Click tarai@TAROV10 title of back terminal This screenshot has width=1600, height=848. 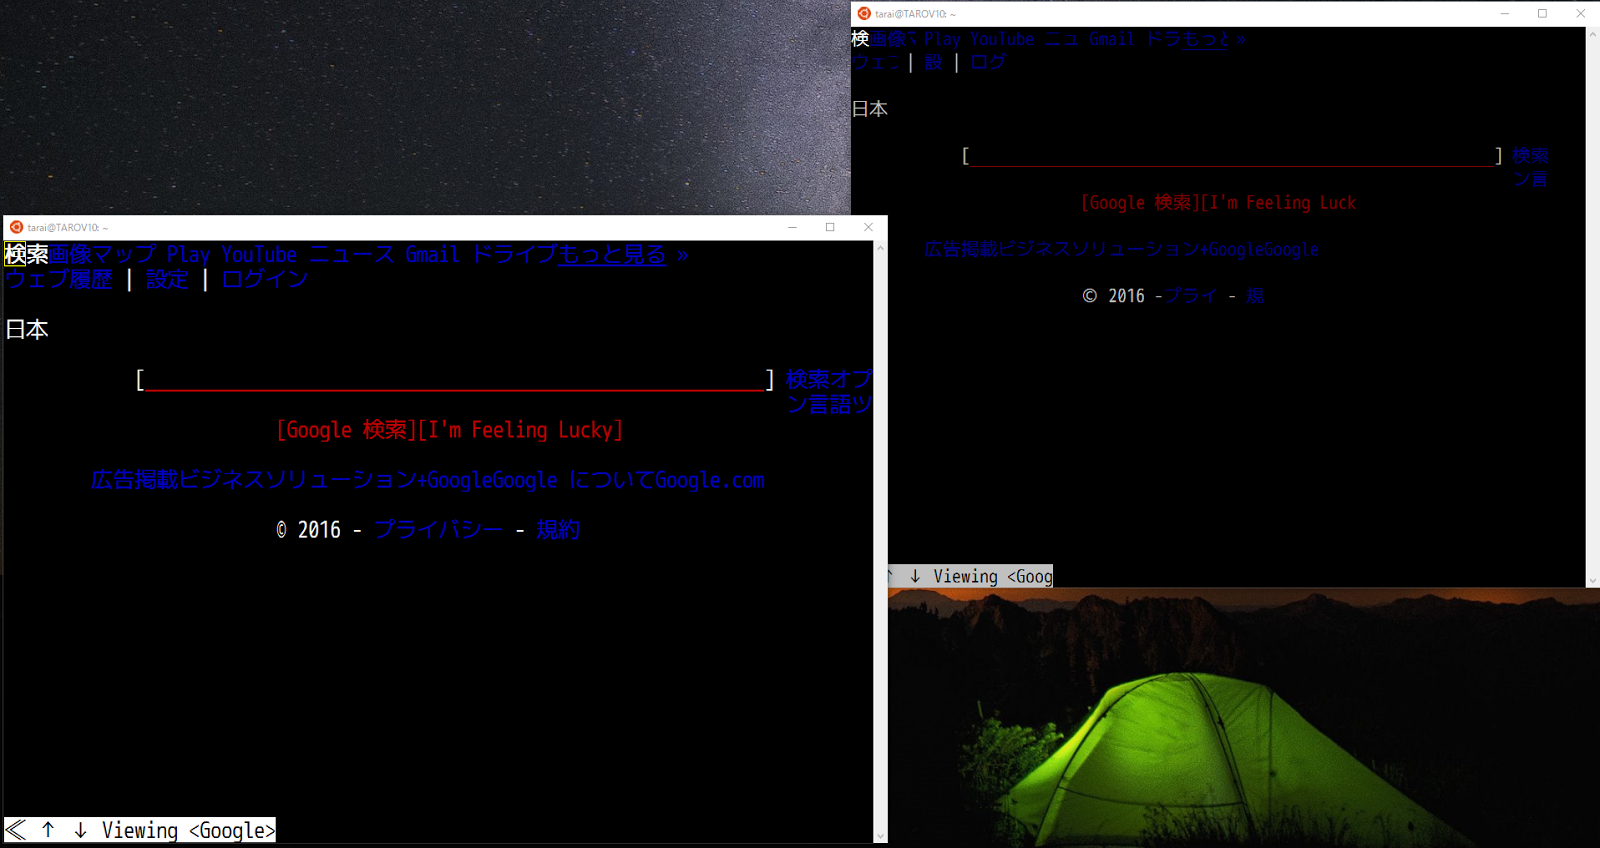tap(916, 14)
